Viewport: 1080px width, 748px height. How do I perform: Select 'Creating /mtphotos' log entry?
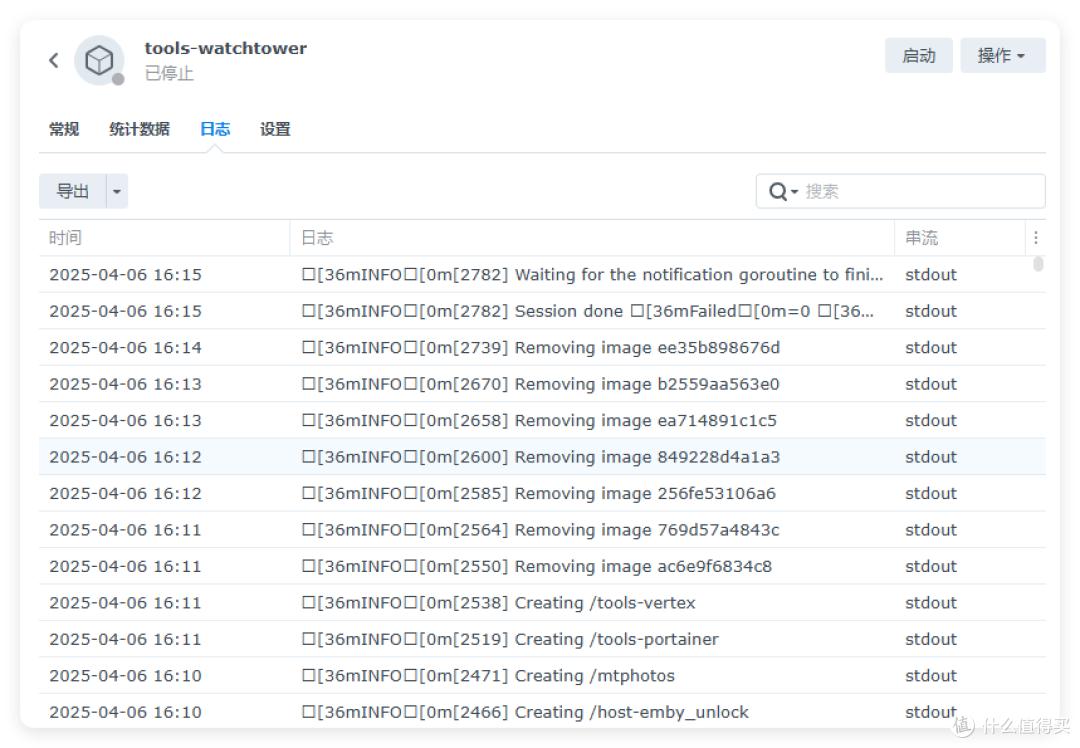coord(542,676)
